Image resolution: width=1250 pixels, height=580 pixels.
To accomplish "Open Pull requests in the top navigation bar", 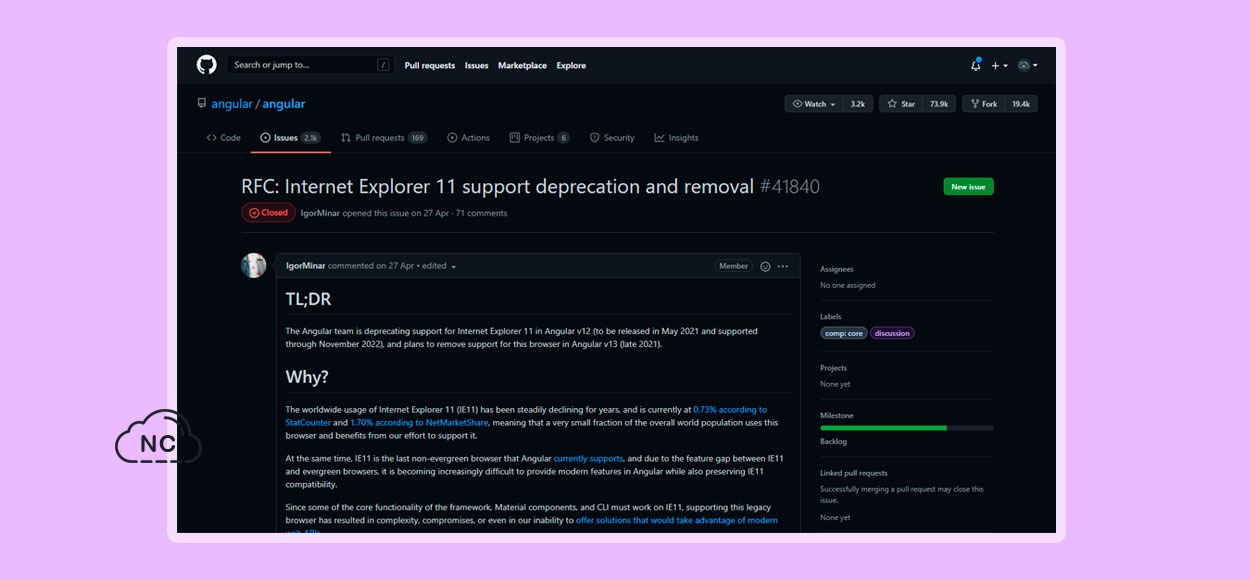I will tap(430, 66).
